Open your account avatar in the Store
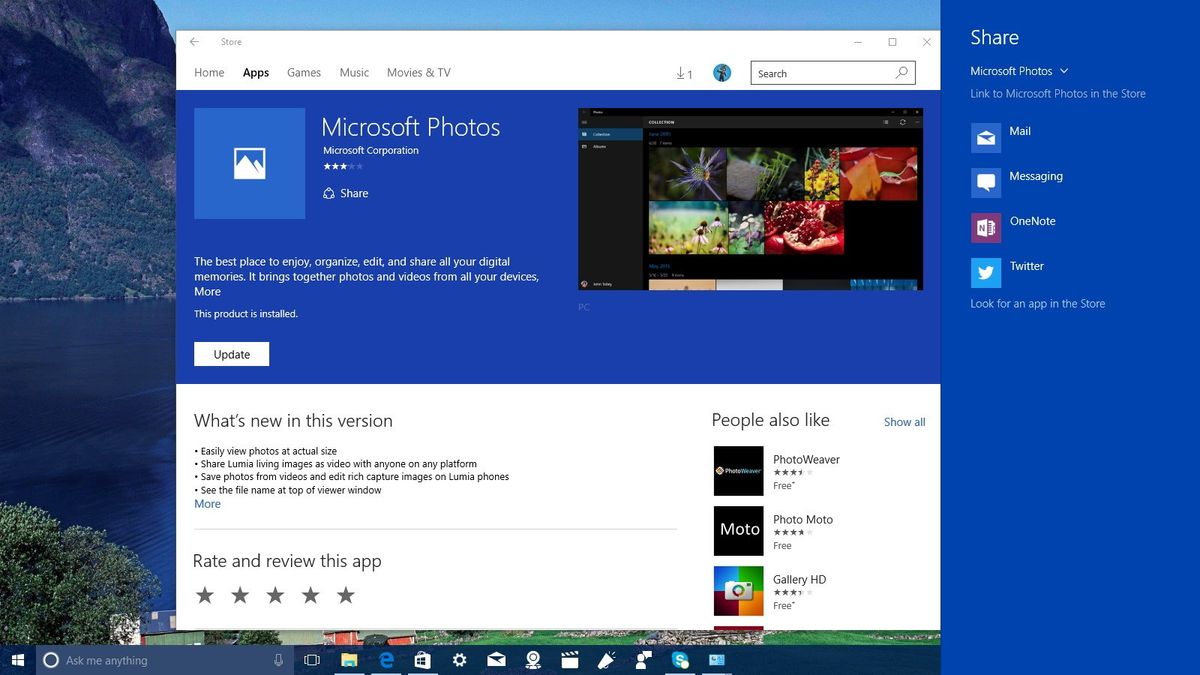The image size is (1200, 675). [722, 73]
